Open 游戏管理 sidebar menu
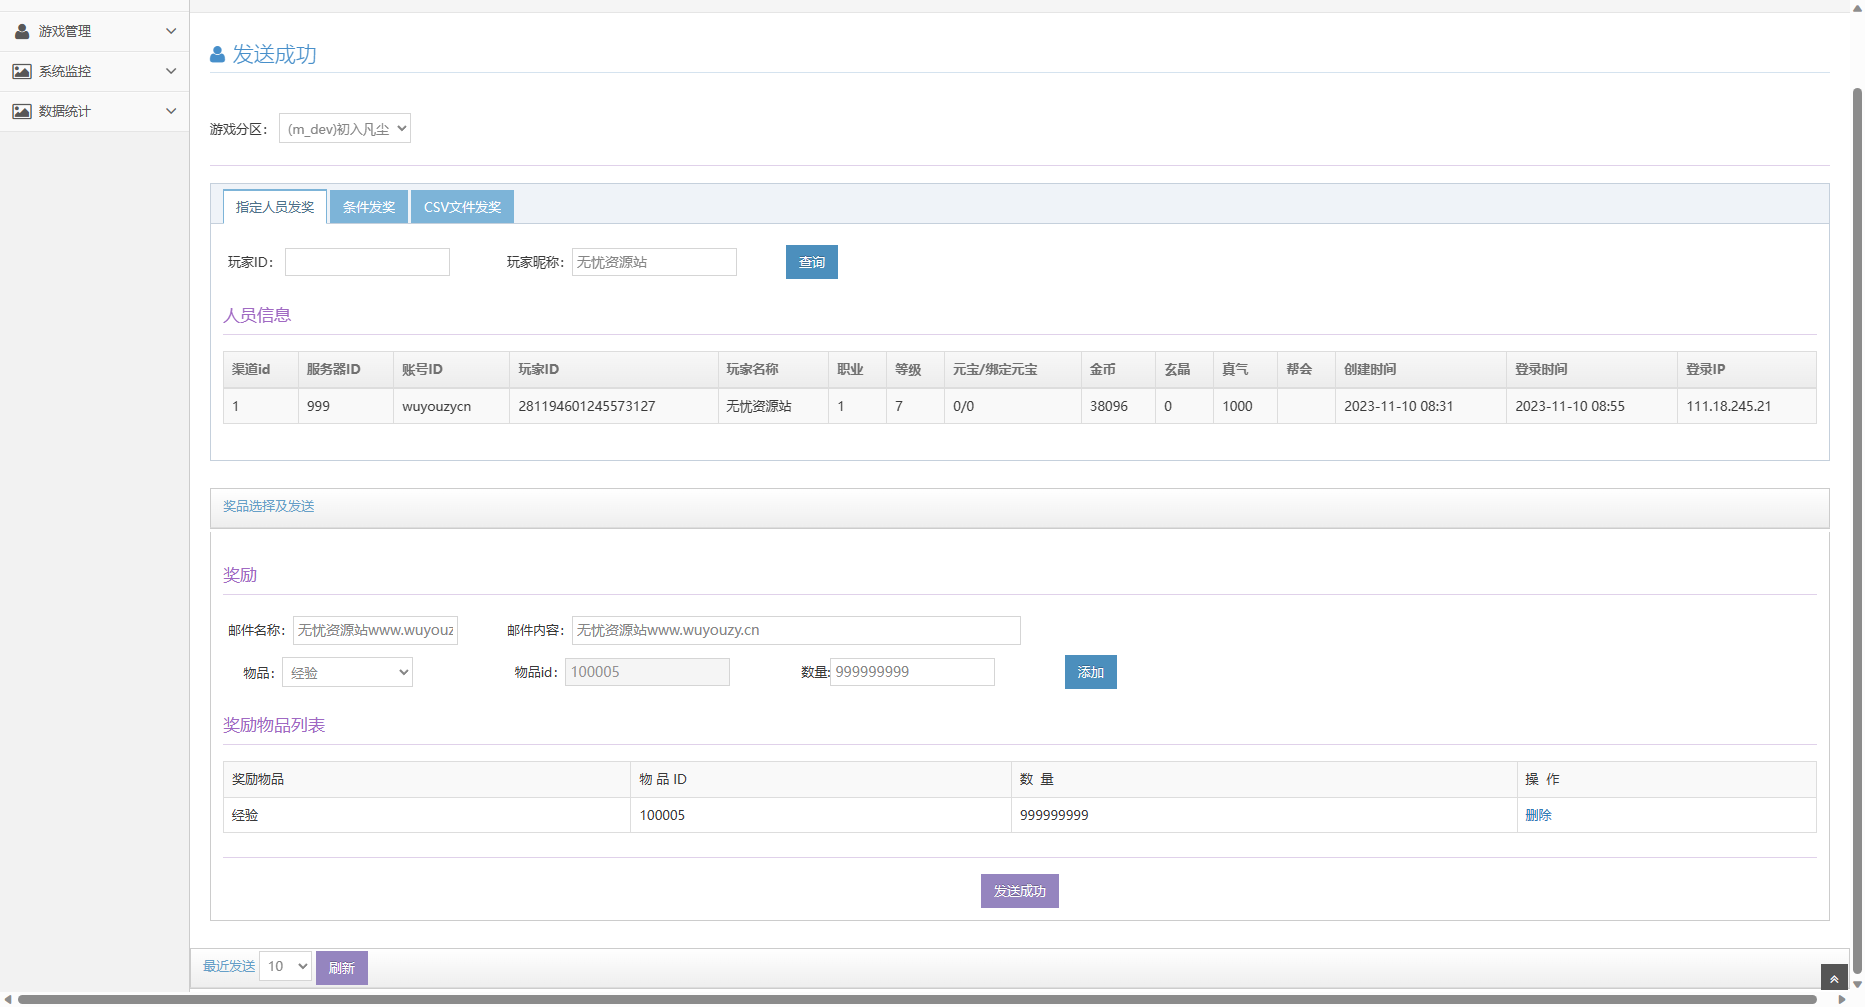1865x1007 pixels. [95, 31]
